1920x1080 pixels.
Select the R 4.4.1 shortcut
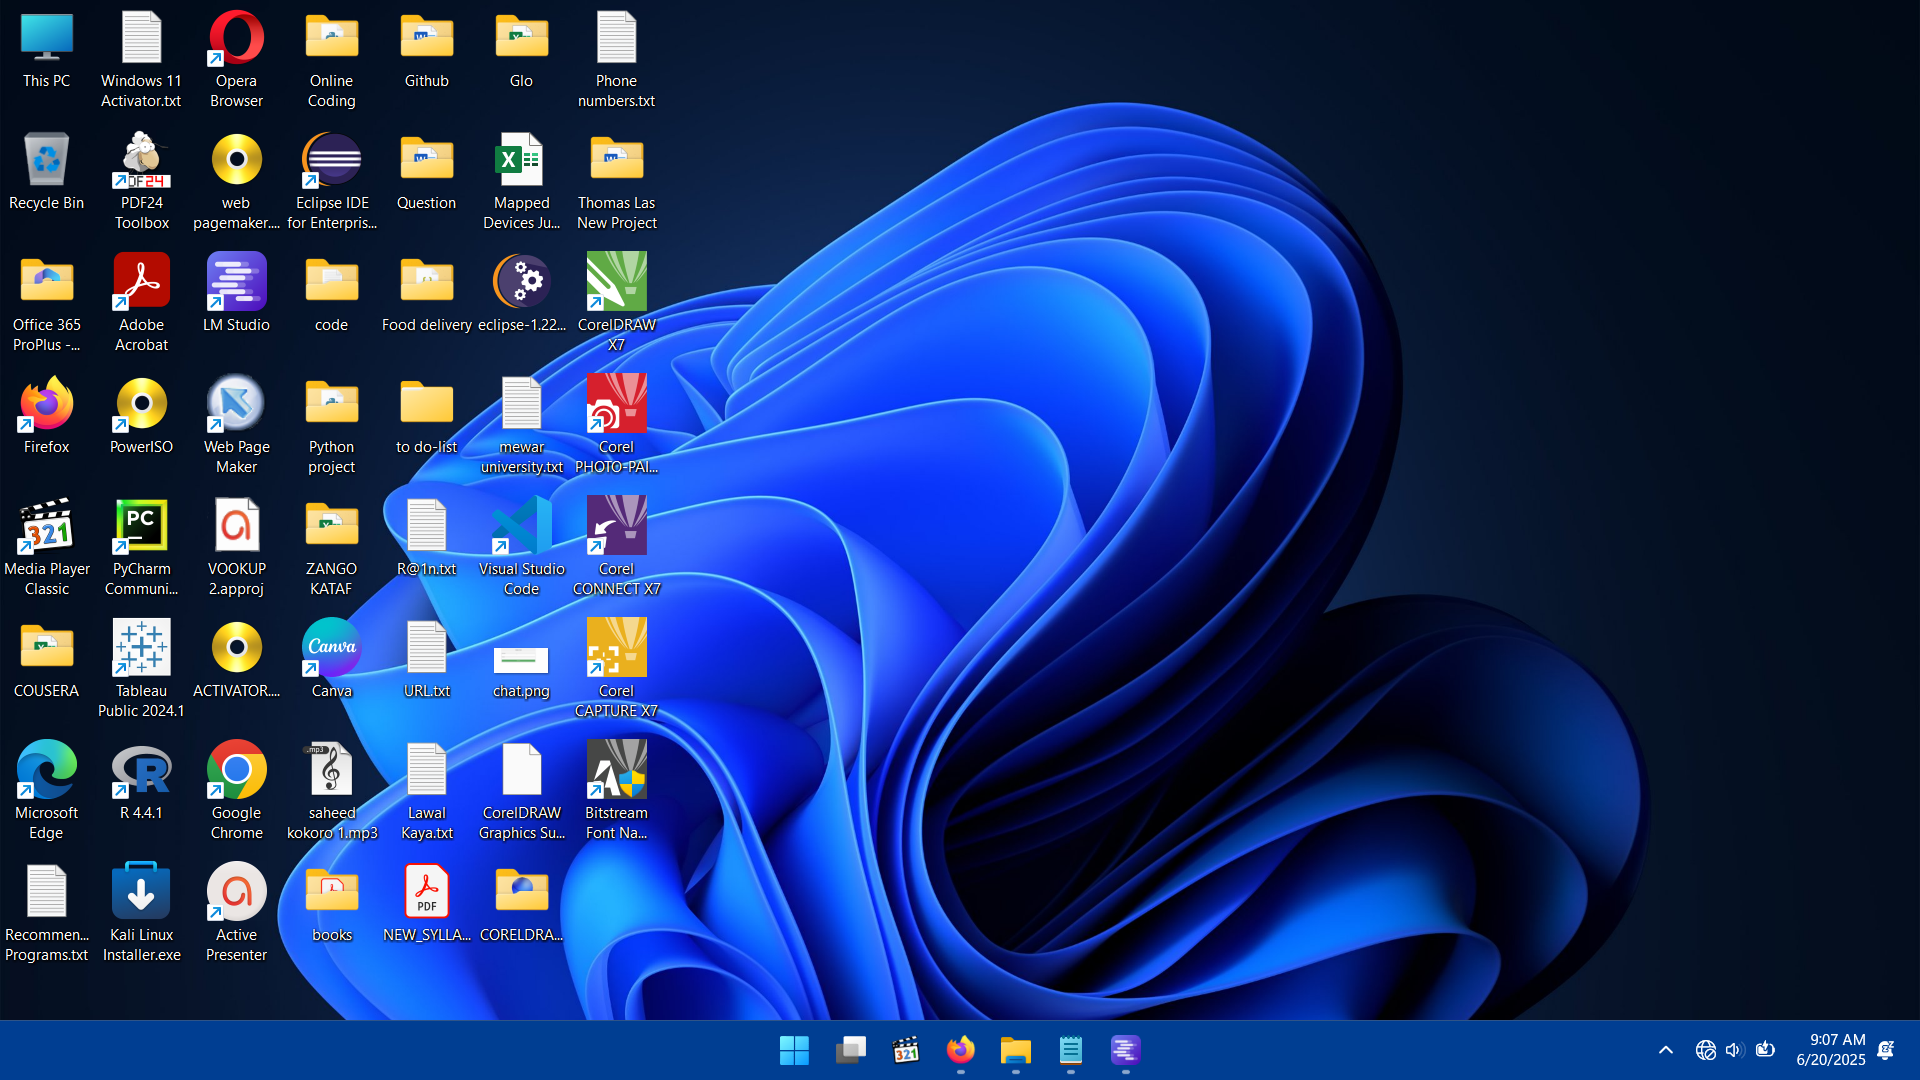point(142,782)
